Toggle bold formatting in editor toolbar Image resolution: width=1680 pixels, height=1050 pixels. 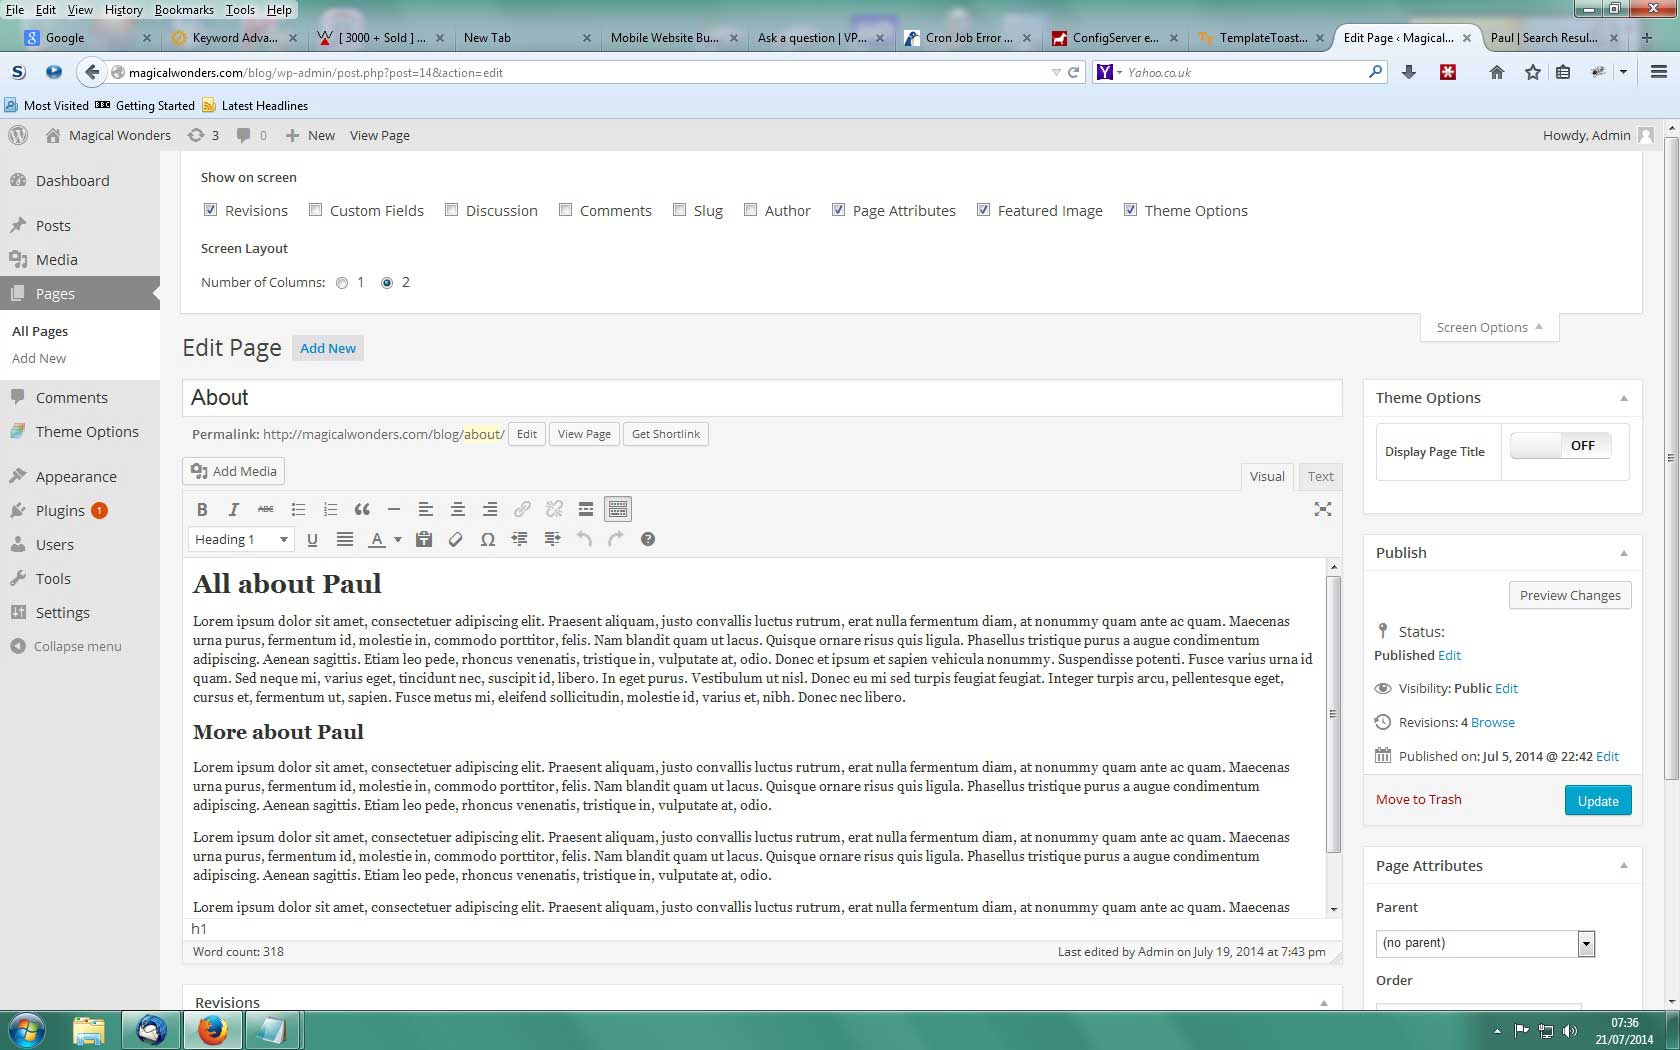(x=202, y=510)
